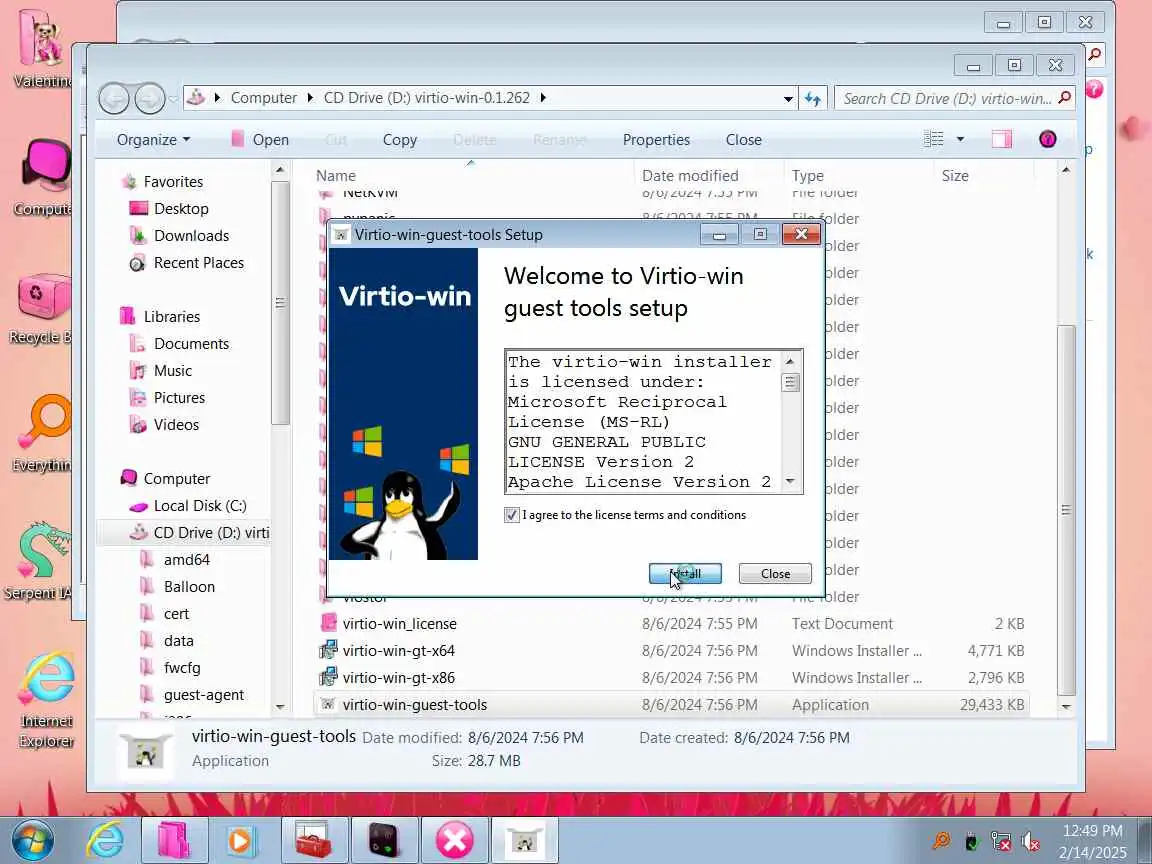Click navigation pane scroll down arrow
The height and width of the screenshot is (864, 1152).
(280, 707)
